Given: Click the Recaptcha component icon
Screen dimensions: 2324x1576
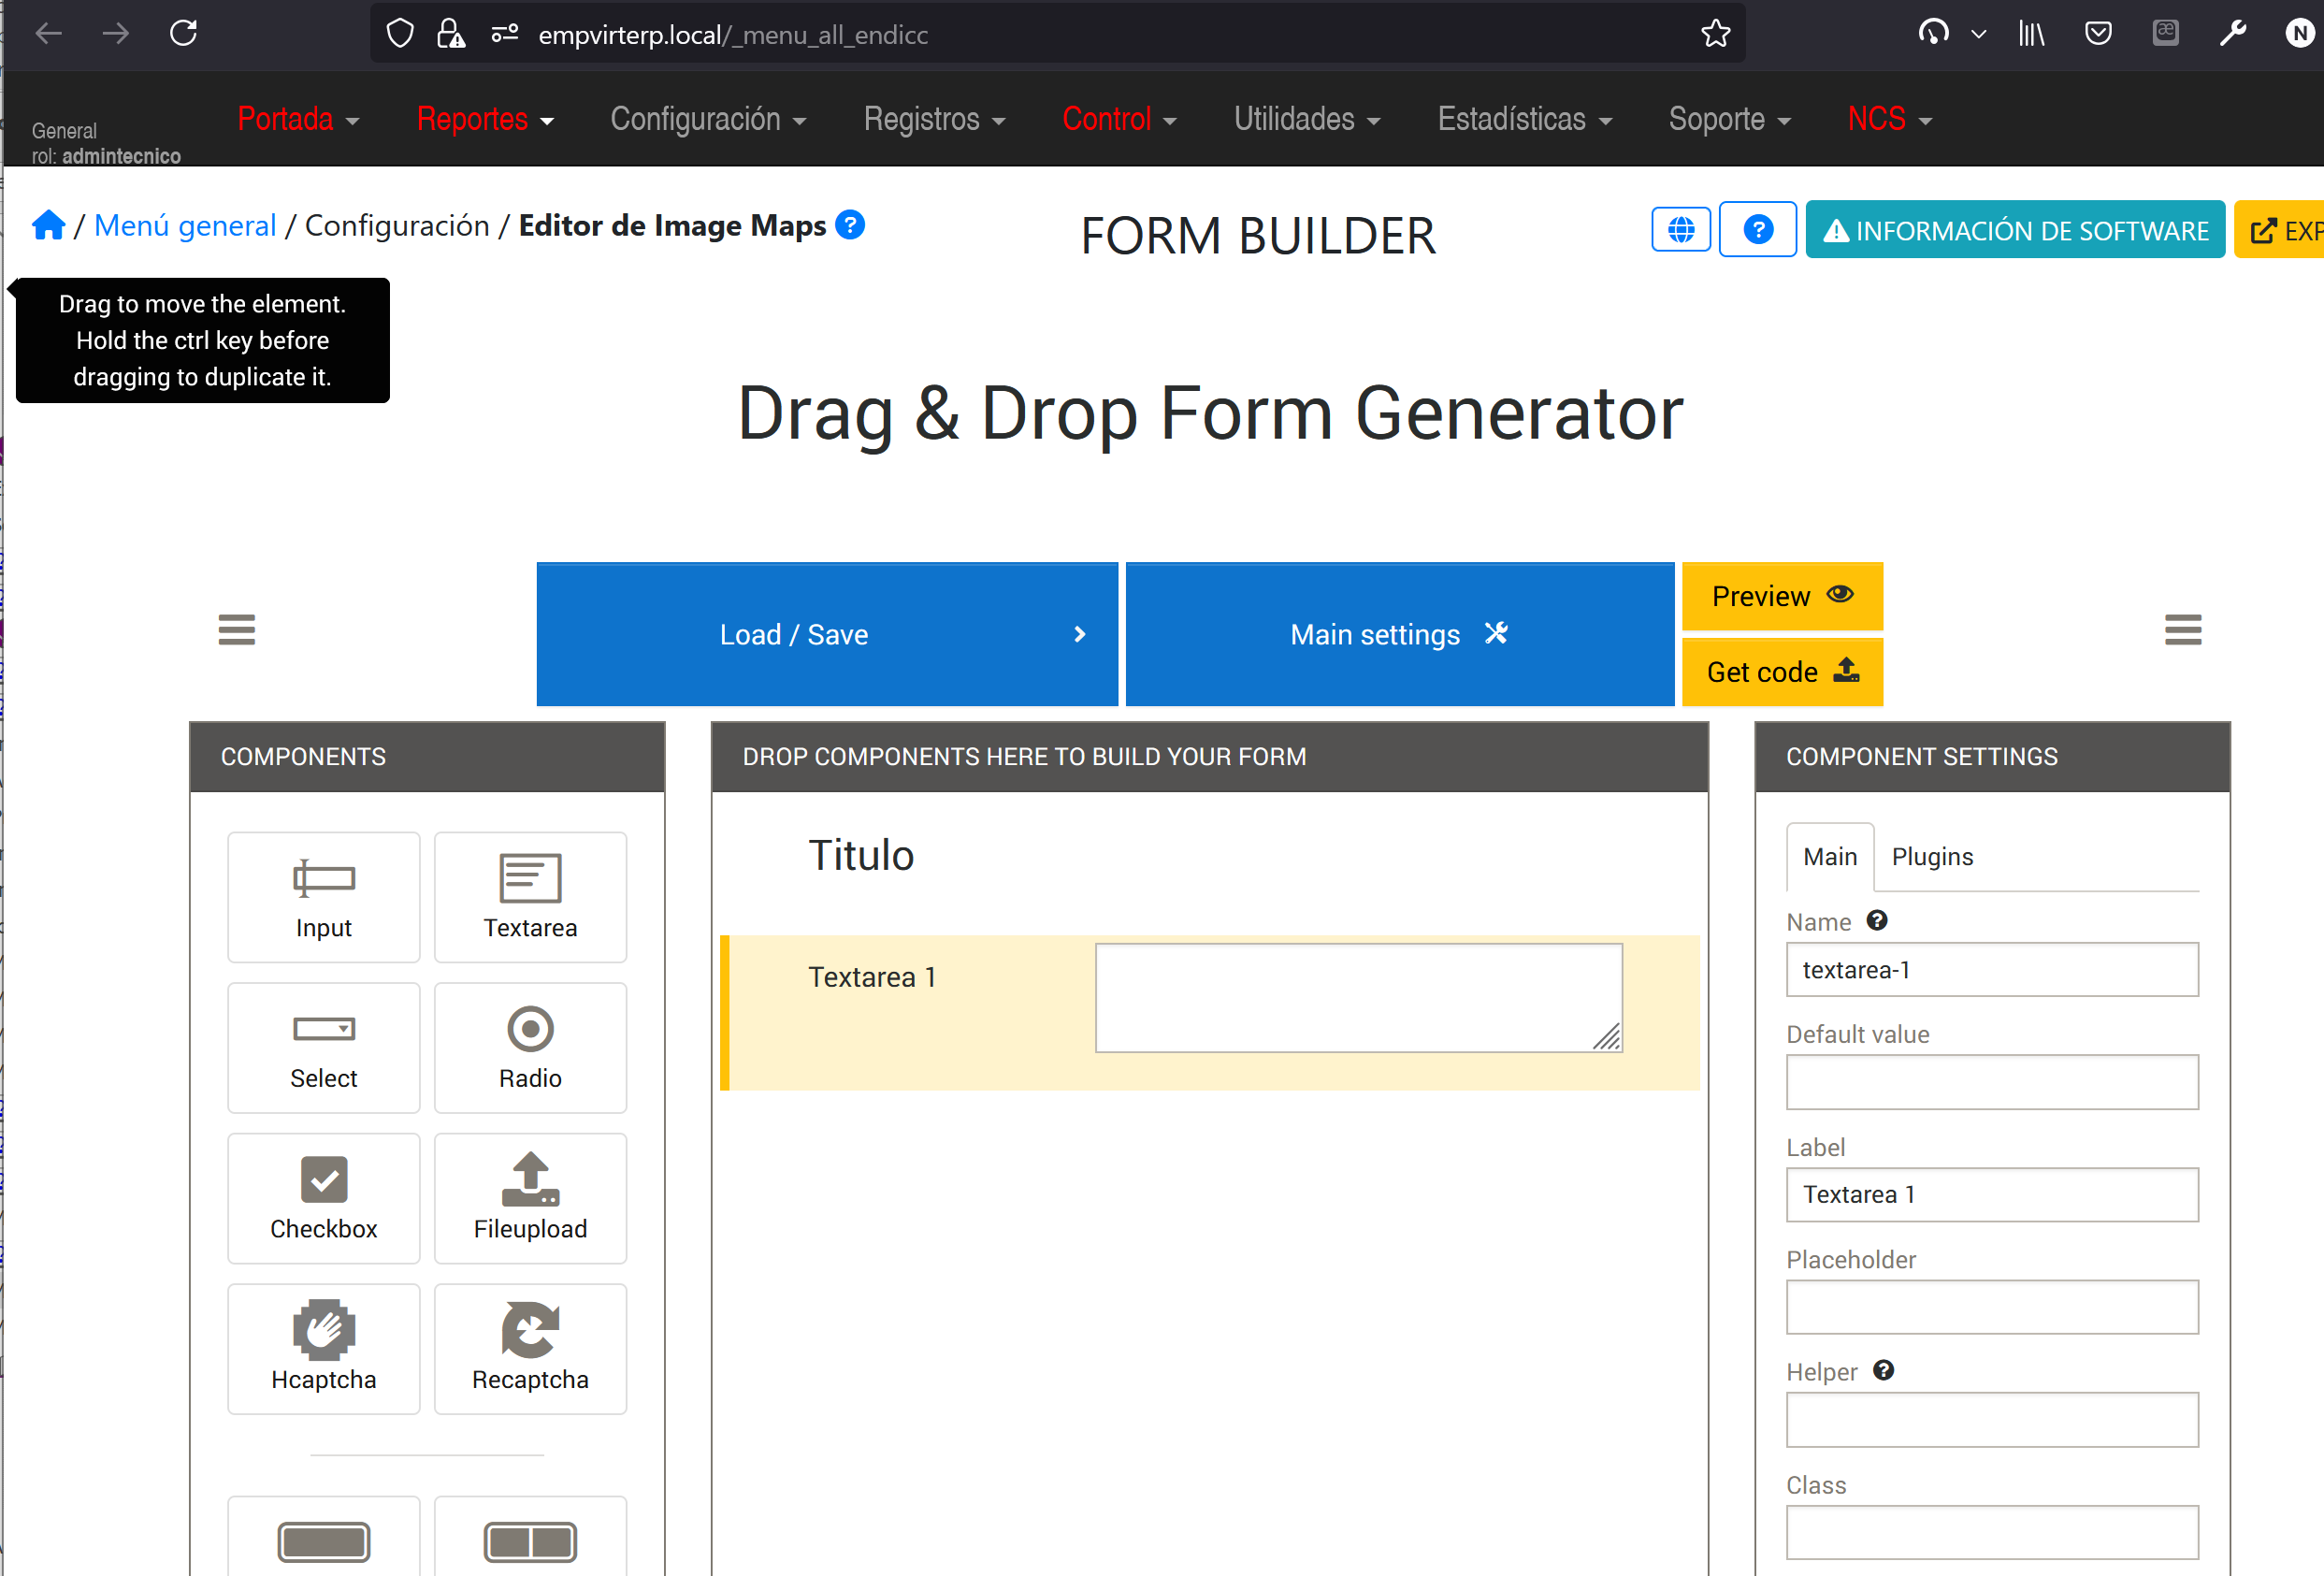Looking at the screenshot, I should tap(530, 1330).
